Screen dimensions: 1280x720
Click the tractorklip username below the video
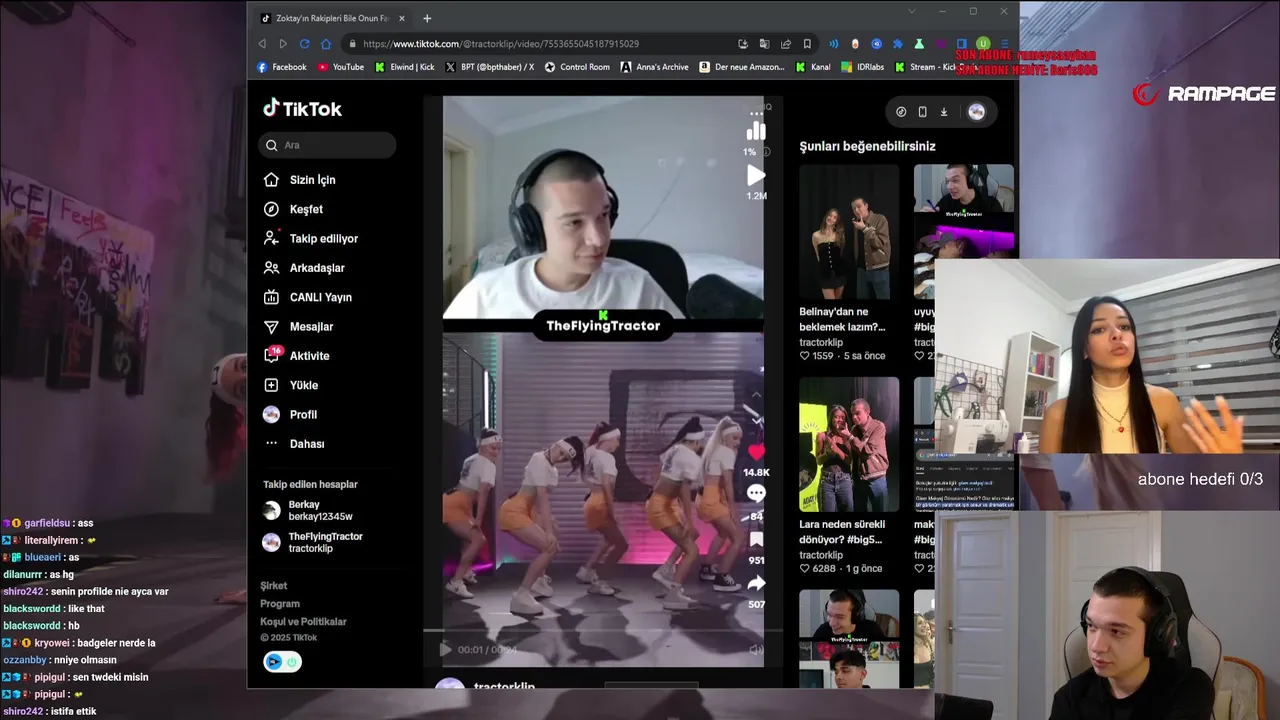(504, 687)
